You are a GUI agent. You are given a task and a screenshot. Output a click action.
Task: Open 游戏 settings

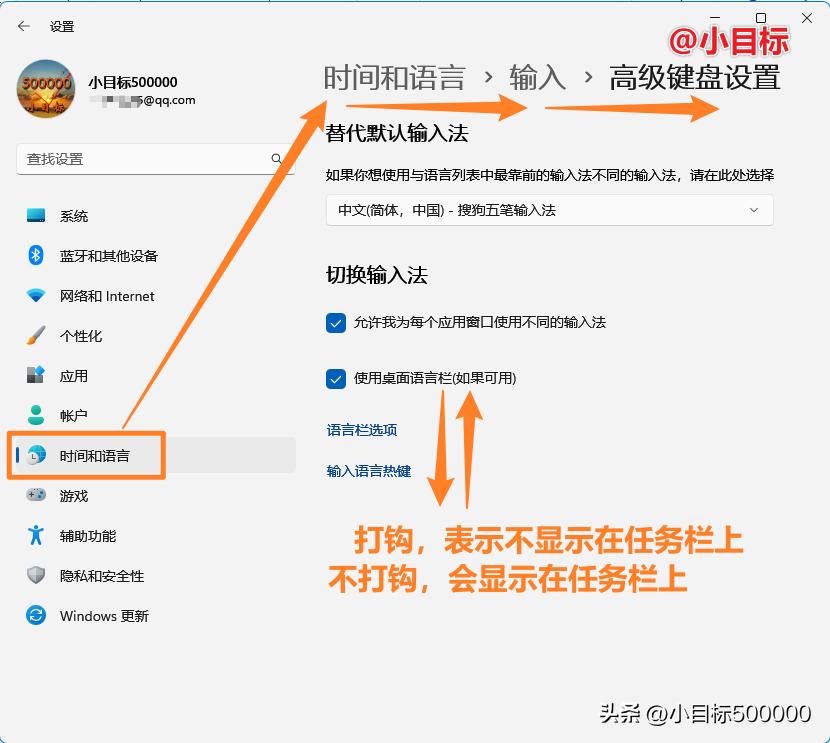click(73, 495)
